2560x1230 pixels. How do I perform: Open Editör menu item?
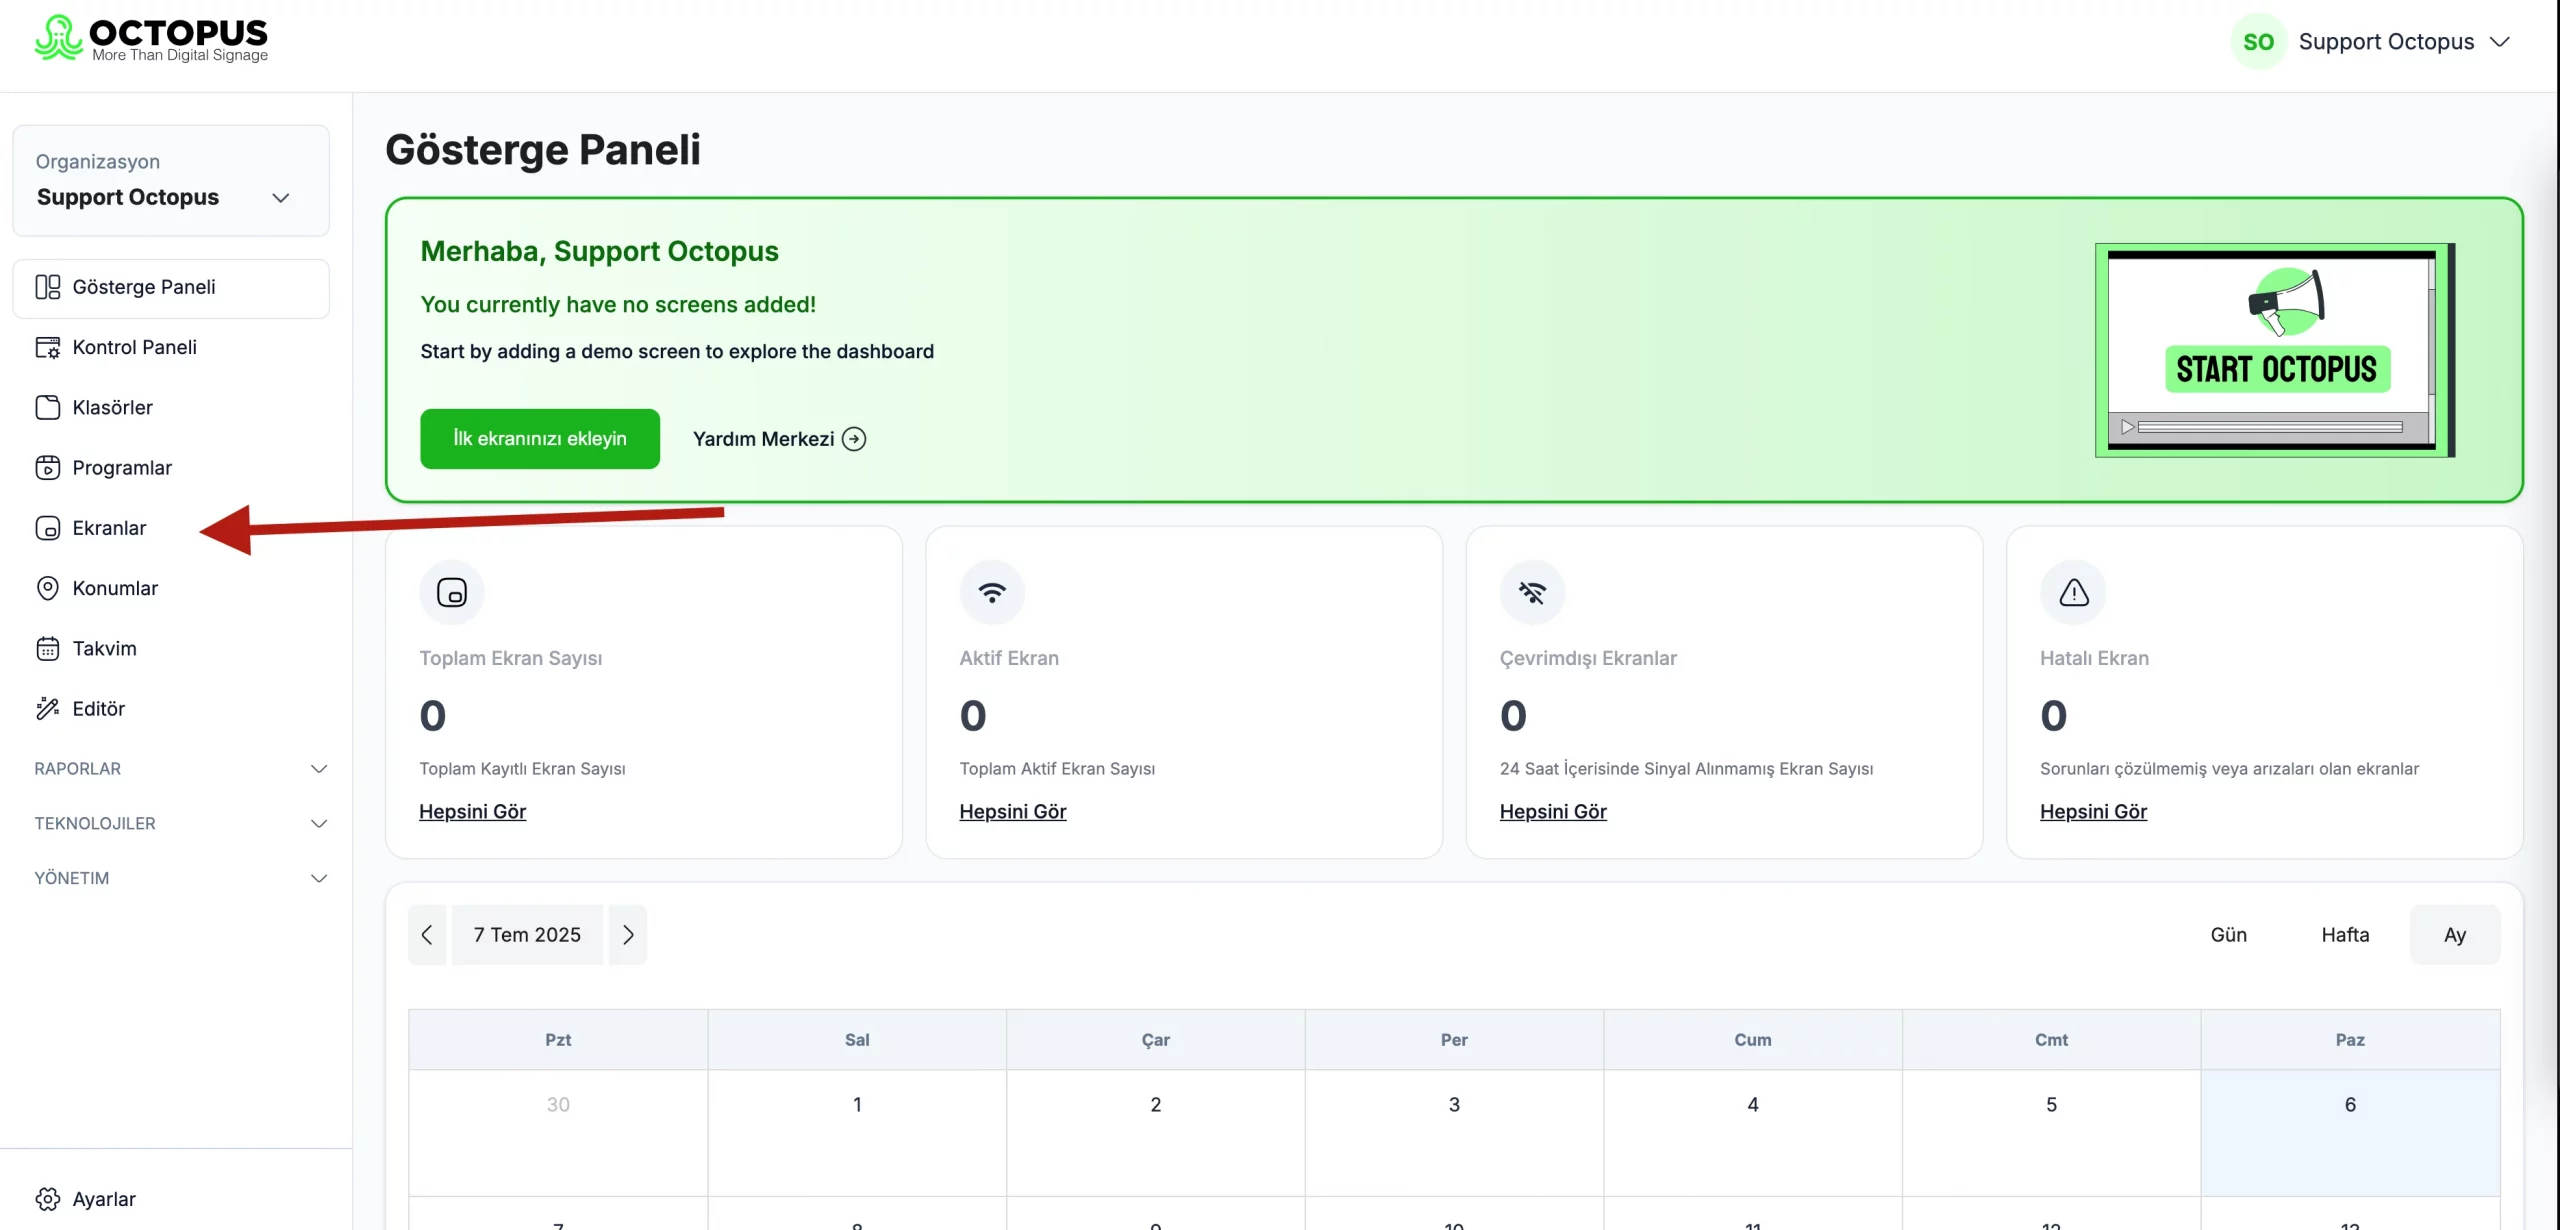tap(171, 708)
